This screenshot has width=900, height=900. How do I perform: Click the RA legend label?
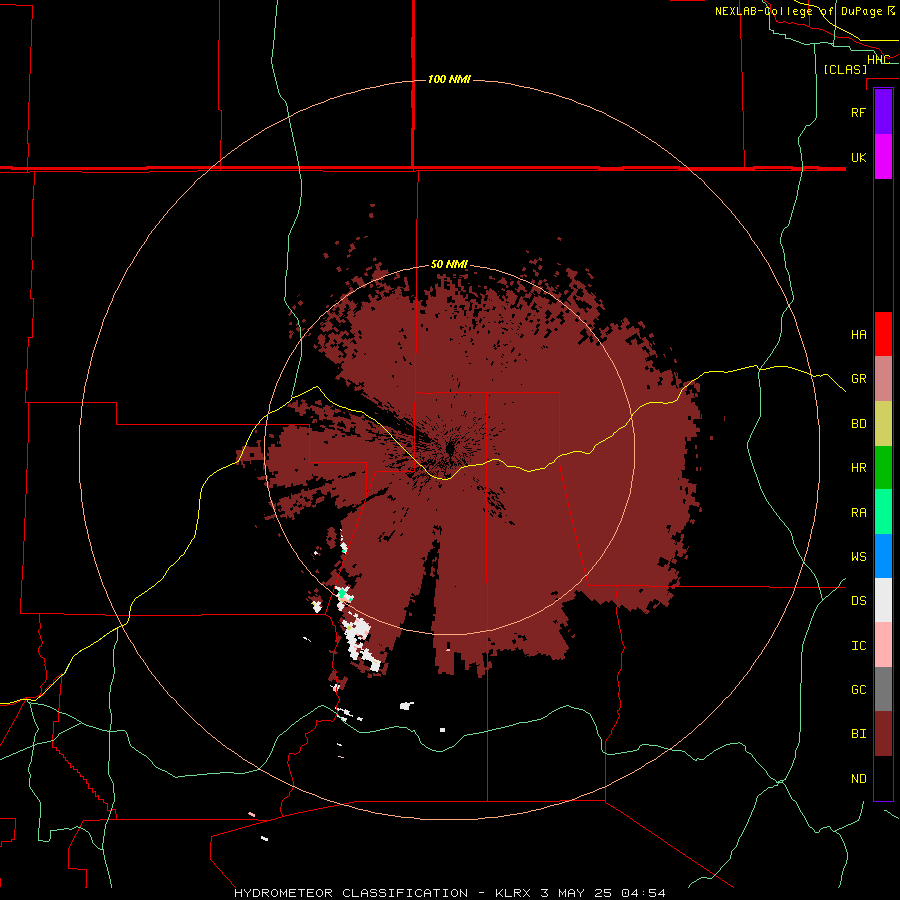[858, 513]
